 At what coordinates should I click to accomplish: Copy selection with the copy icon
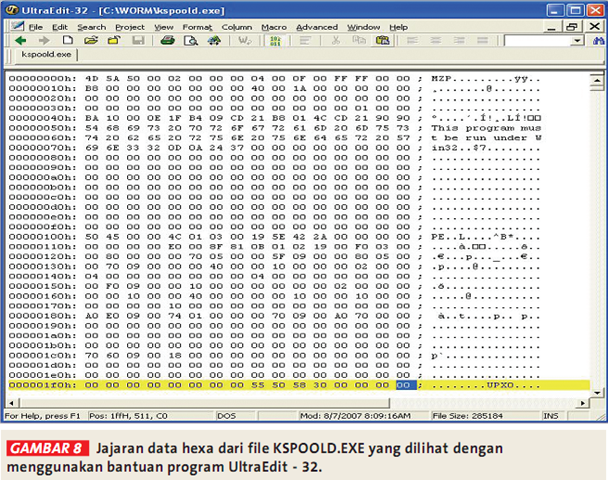coord(359,40)
